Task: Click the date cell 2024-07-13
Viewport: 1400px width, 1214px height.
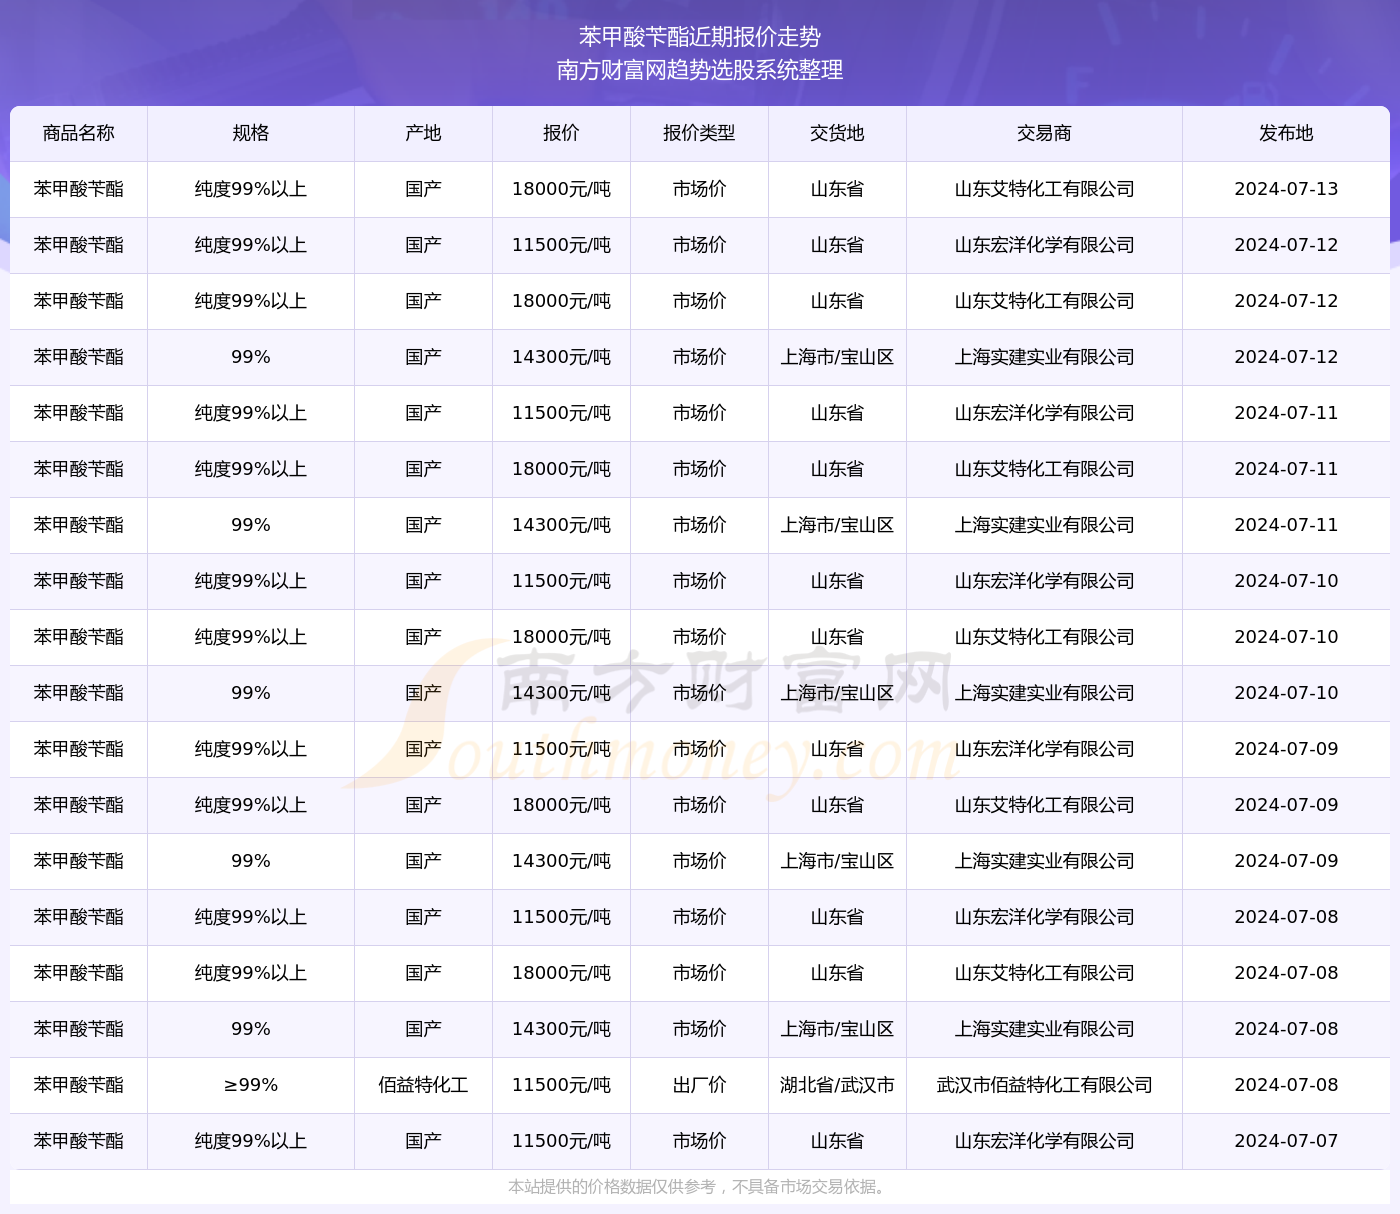Action: (x=1286, y=189)
